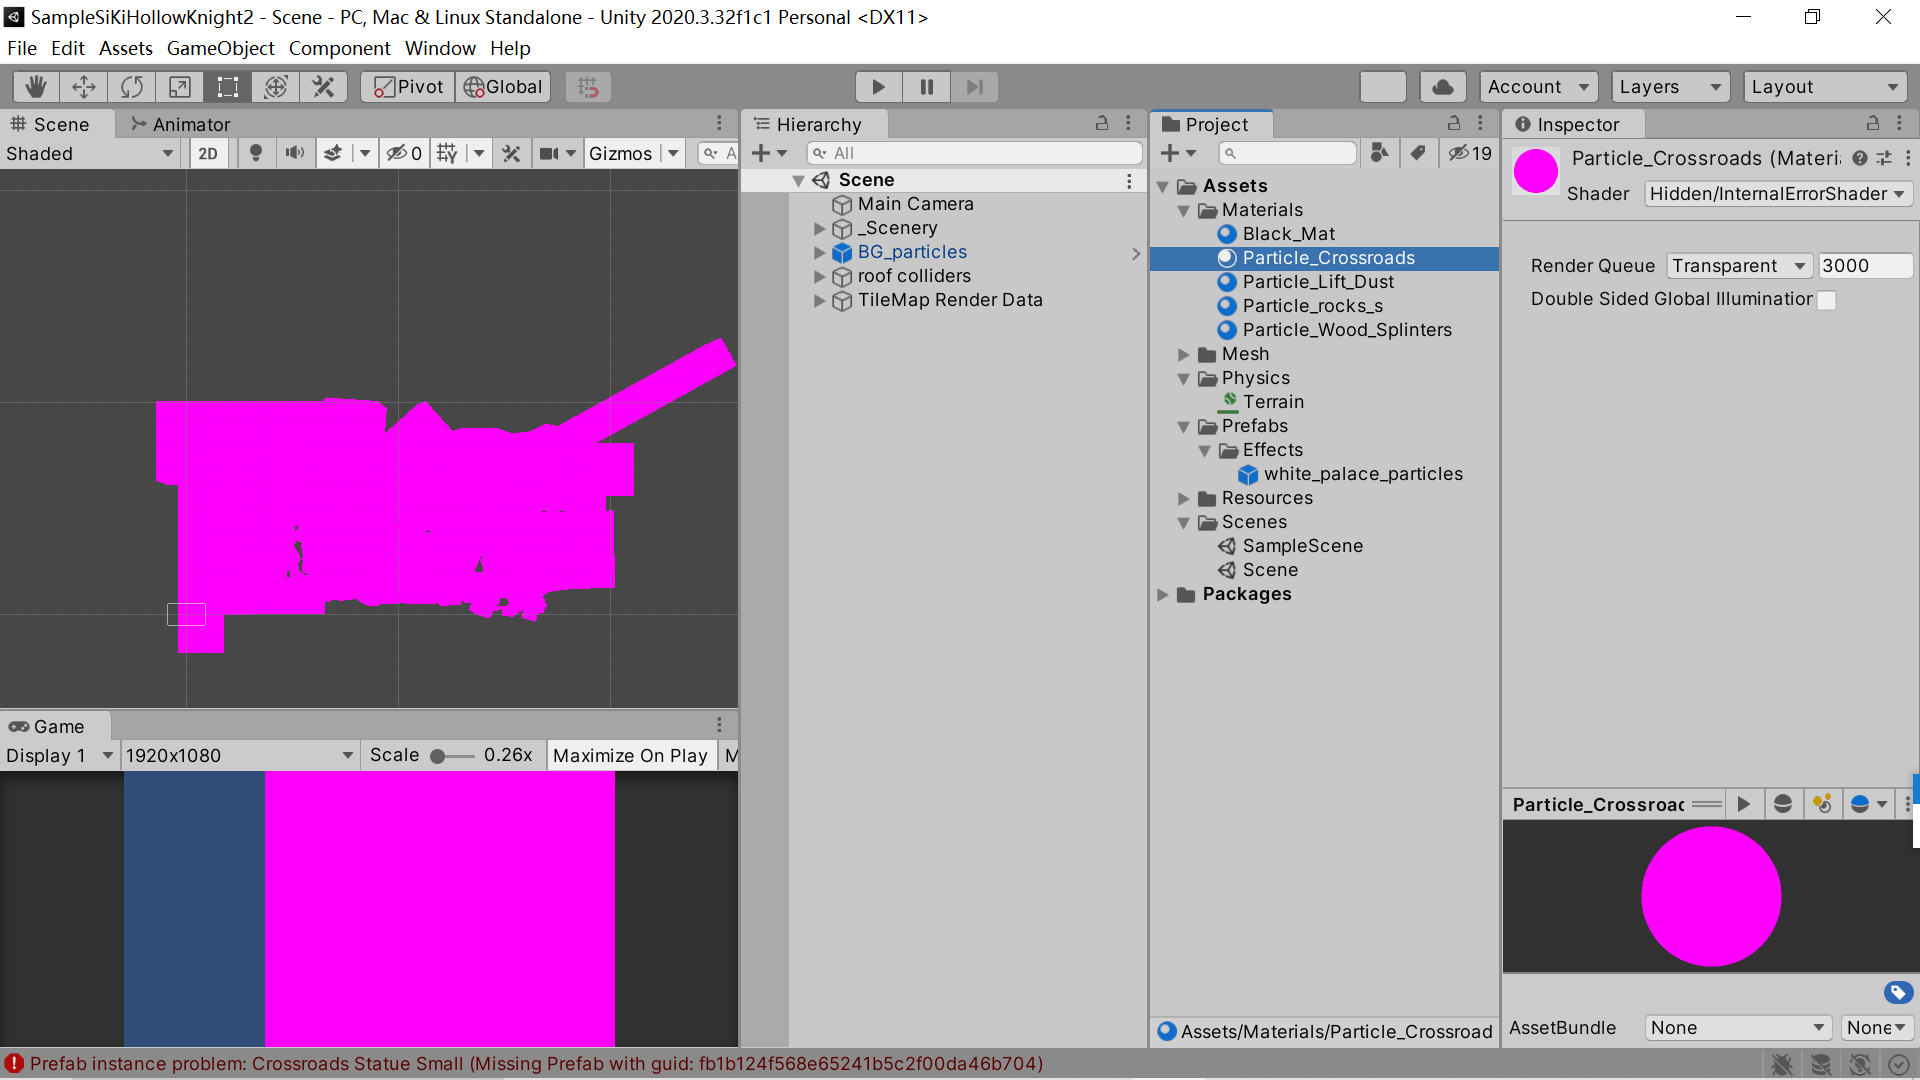Open the Shaded draw mode dropdown
Screen dimensions: 1920x1080
(90, 153)
